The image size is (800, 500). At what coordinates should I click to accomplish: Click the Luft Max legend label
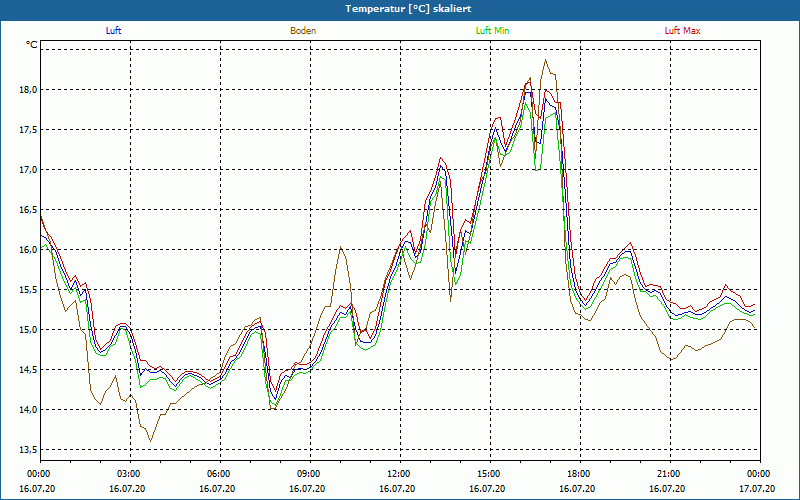tap(682, 31)
